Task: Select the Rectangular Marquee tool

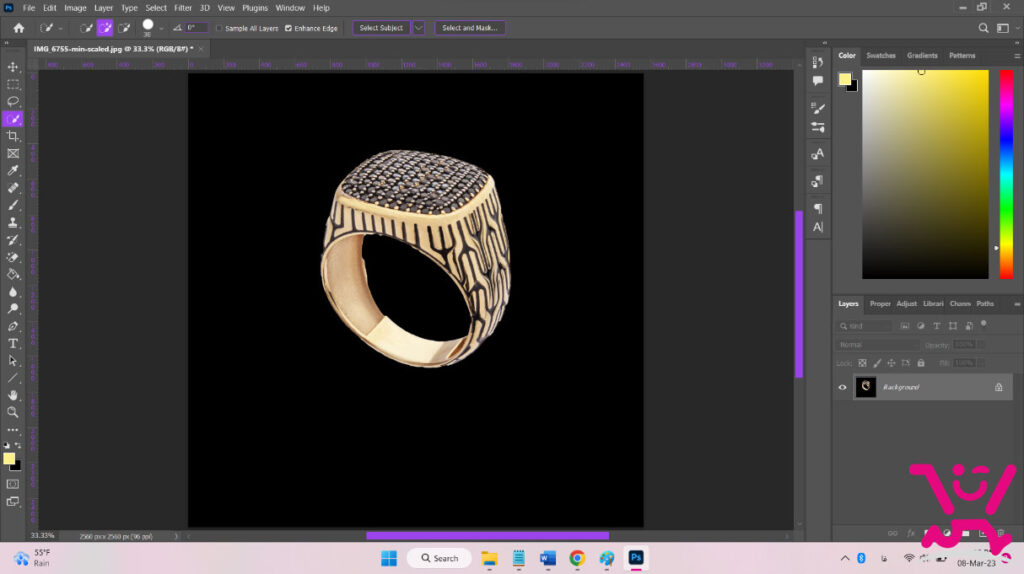Action: [x=13, y=85]
